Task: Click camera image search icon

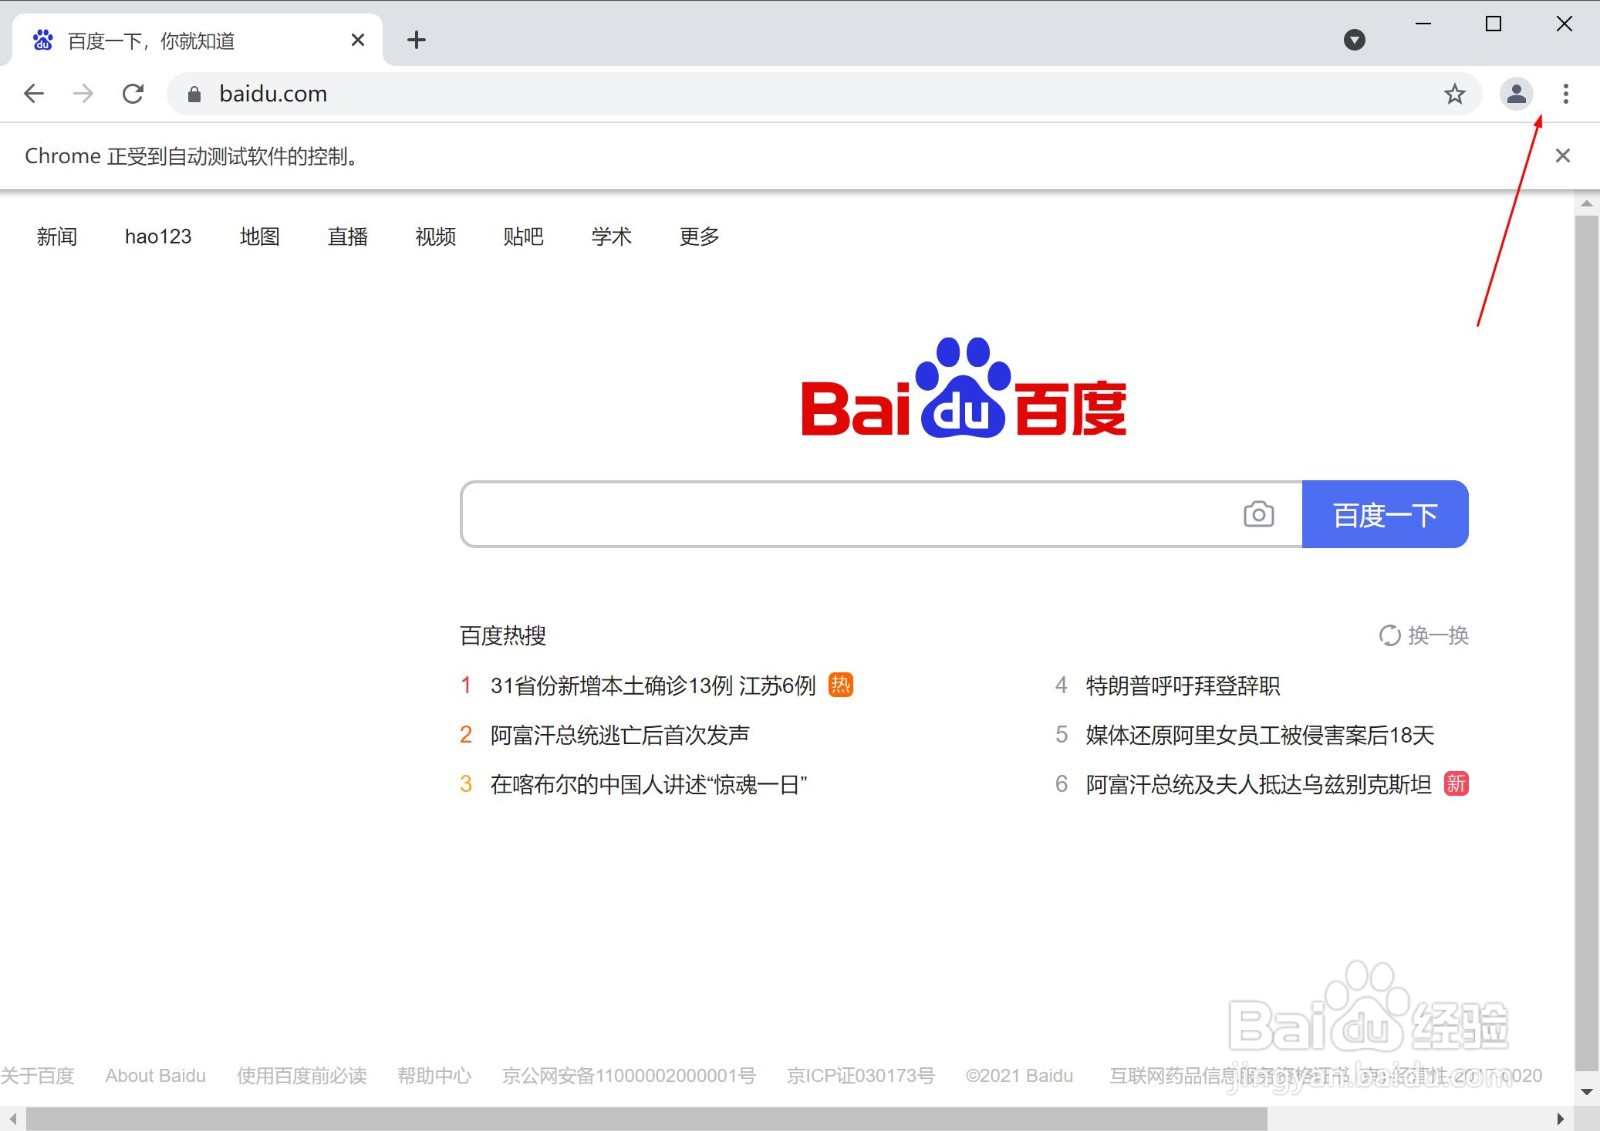Action: (1258, 514)
